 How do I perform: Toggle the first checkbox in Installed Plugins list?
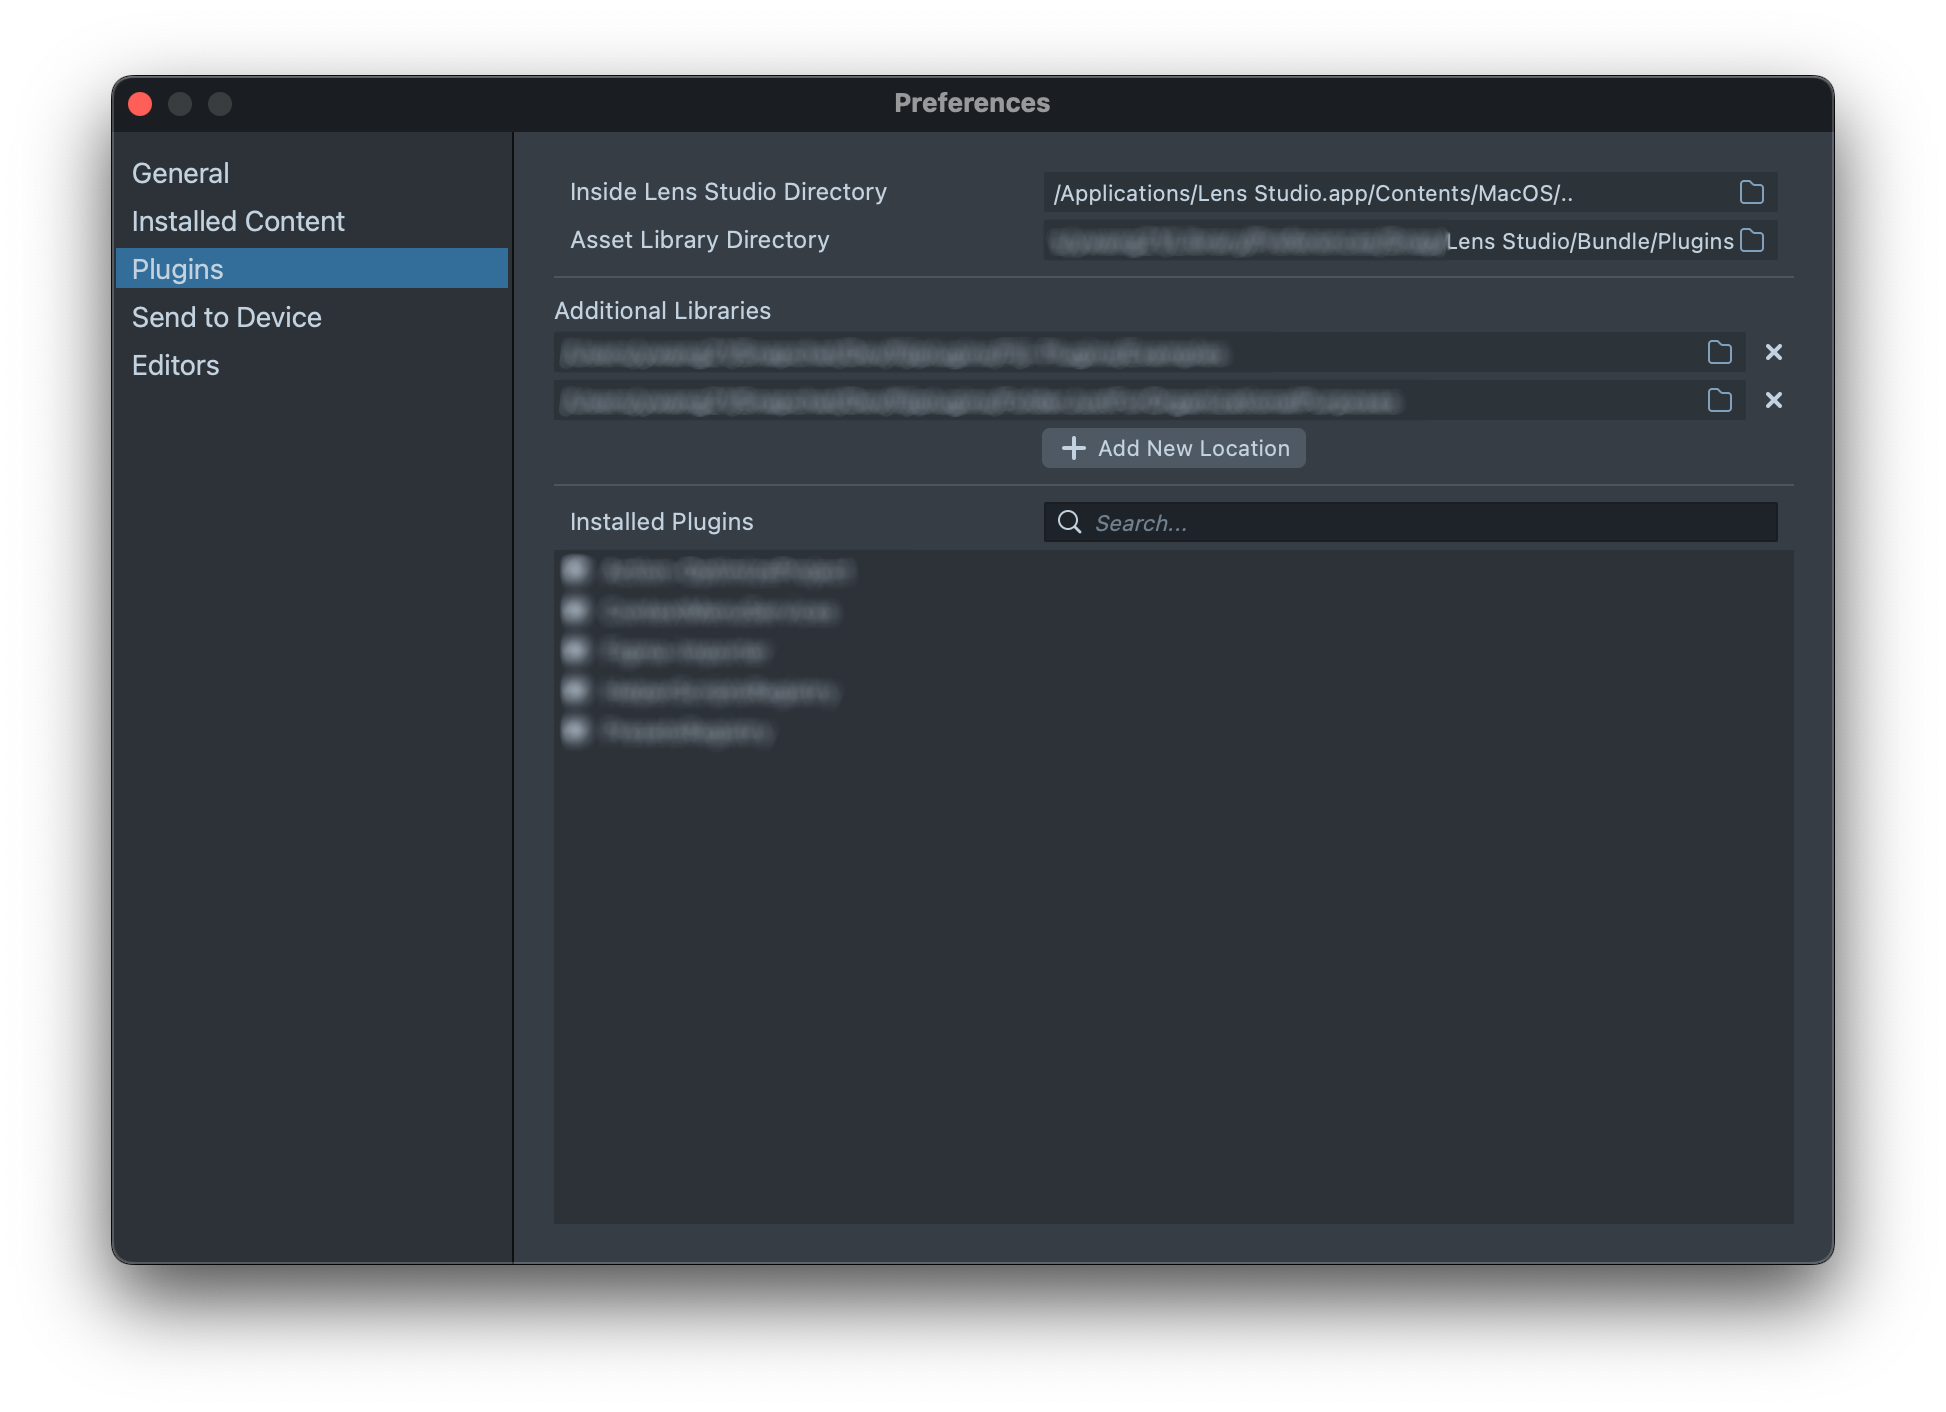click(x=576, y=570)
